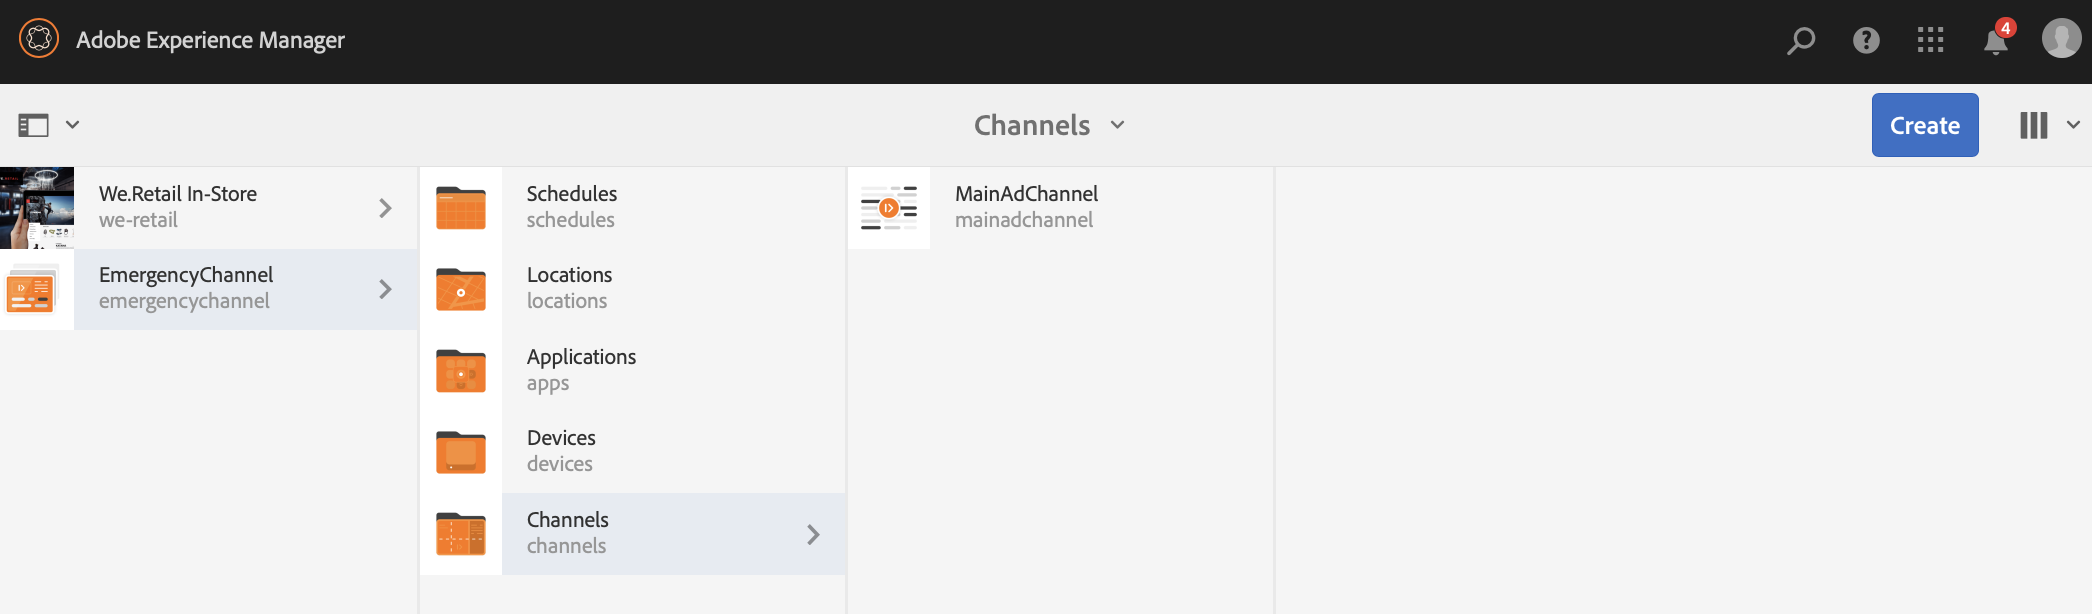The image size is (2092, 614).
Task: Open the Devices folder item
Action: click(561, 450)
